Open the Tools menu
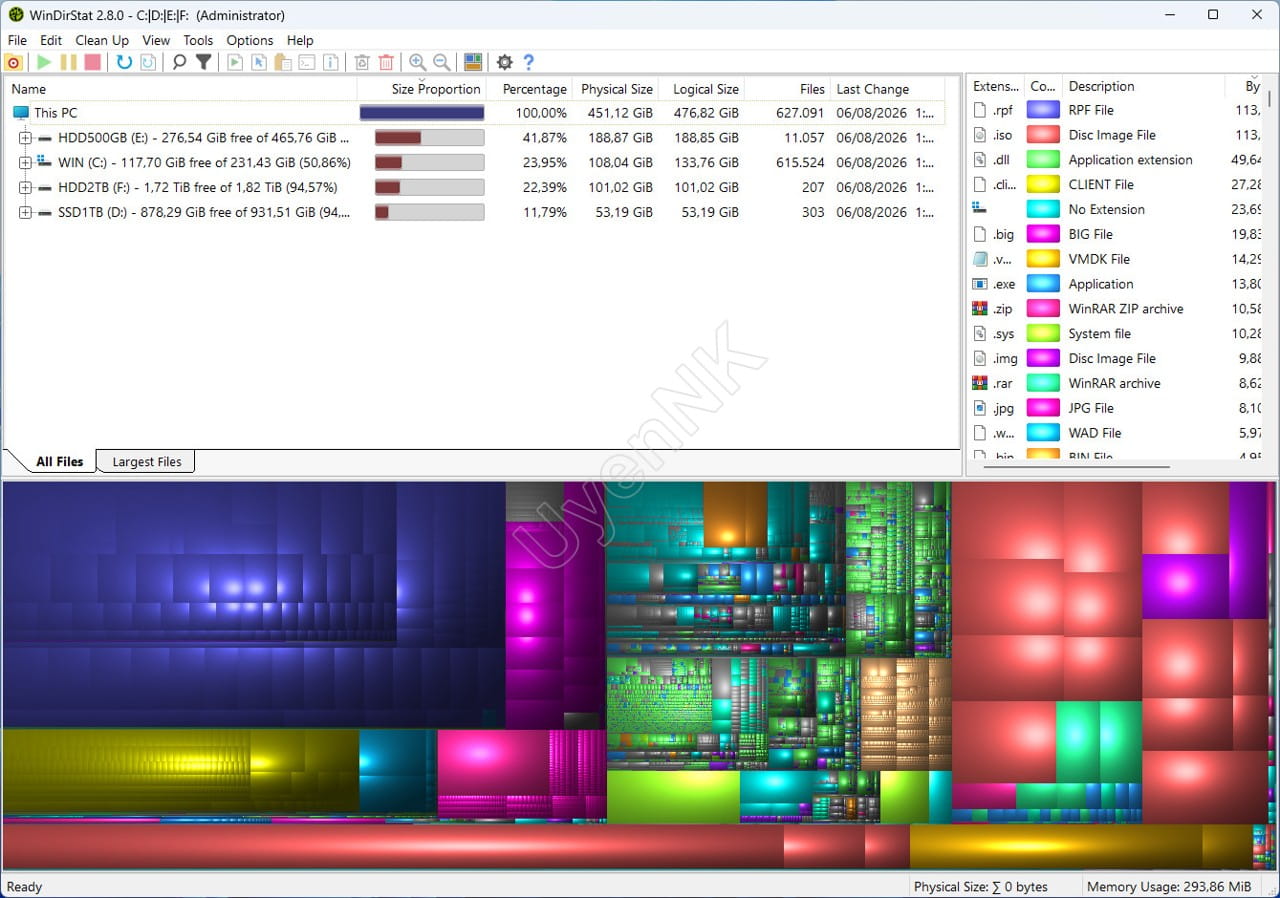Image resolution: width=1280 pixels, height=898 pixels. click(x=198, y=40)
